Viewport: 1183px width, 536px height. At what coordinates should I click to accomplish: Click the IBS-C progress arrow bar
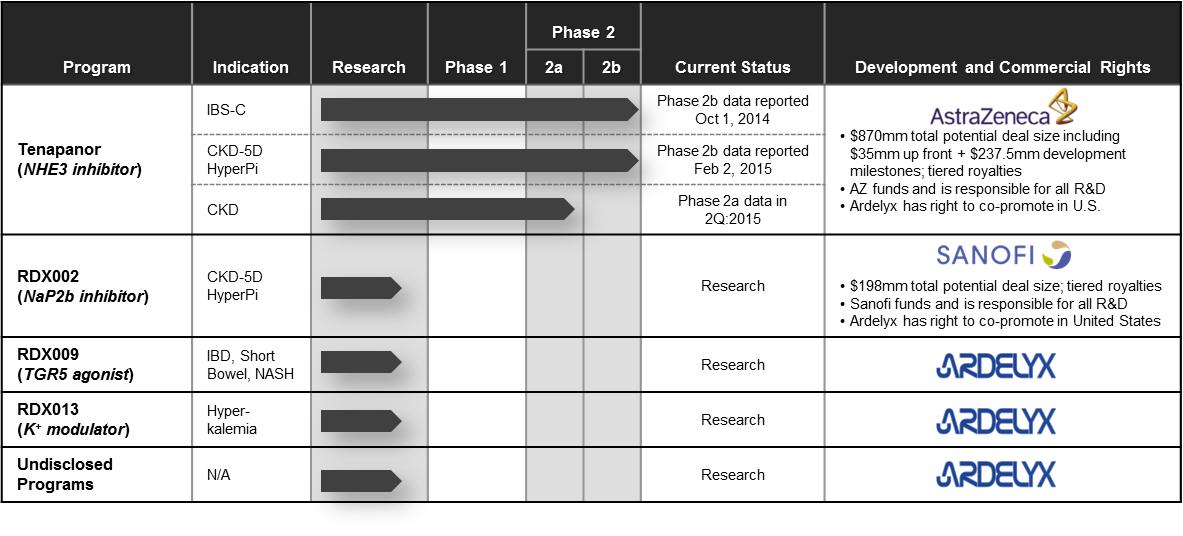[478, 109]
